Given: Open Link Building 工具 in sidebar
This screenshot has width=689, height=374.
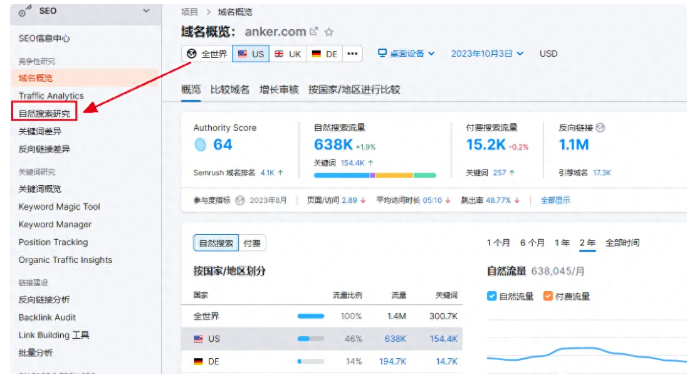Looking at the screenshot, I should (x=54, y=335).
